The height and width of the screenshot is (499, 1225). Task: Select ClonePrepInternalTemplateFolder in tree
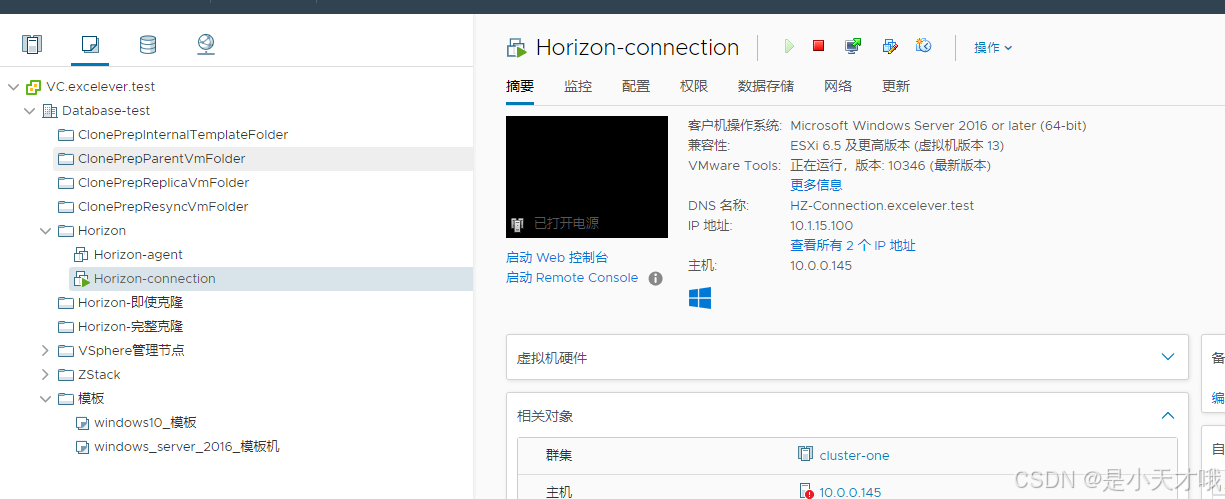click(183, 135)
